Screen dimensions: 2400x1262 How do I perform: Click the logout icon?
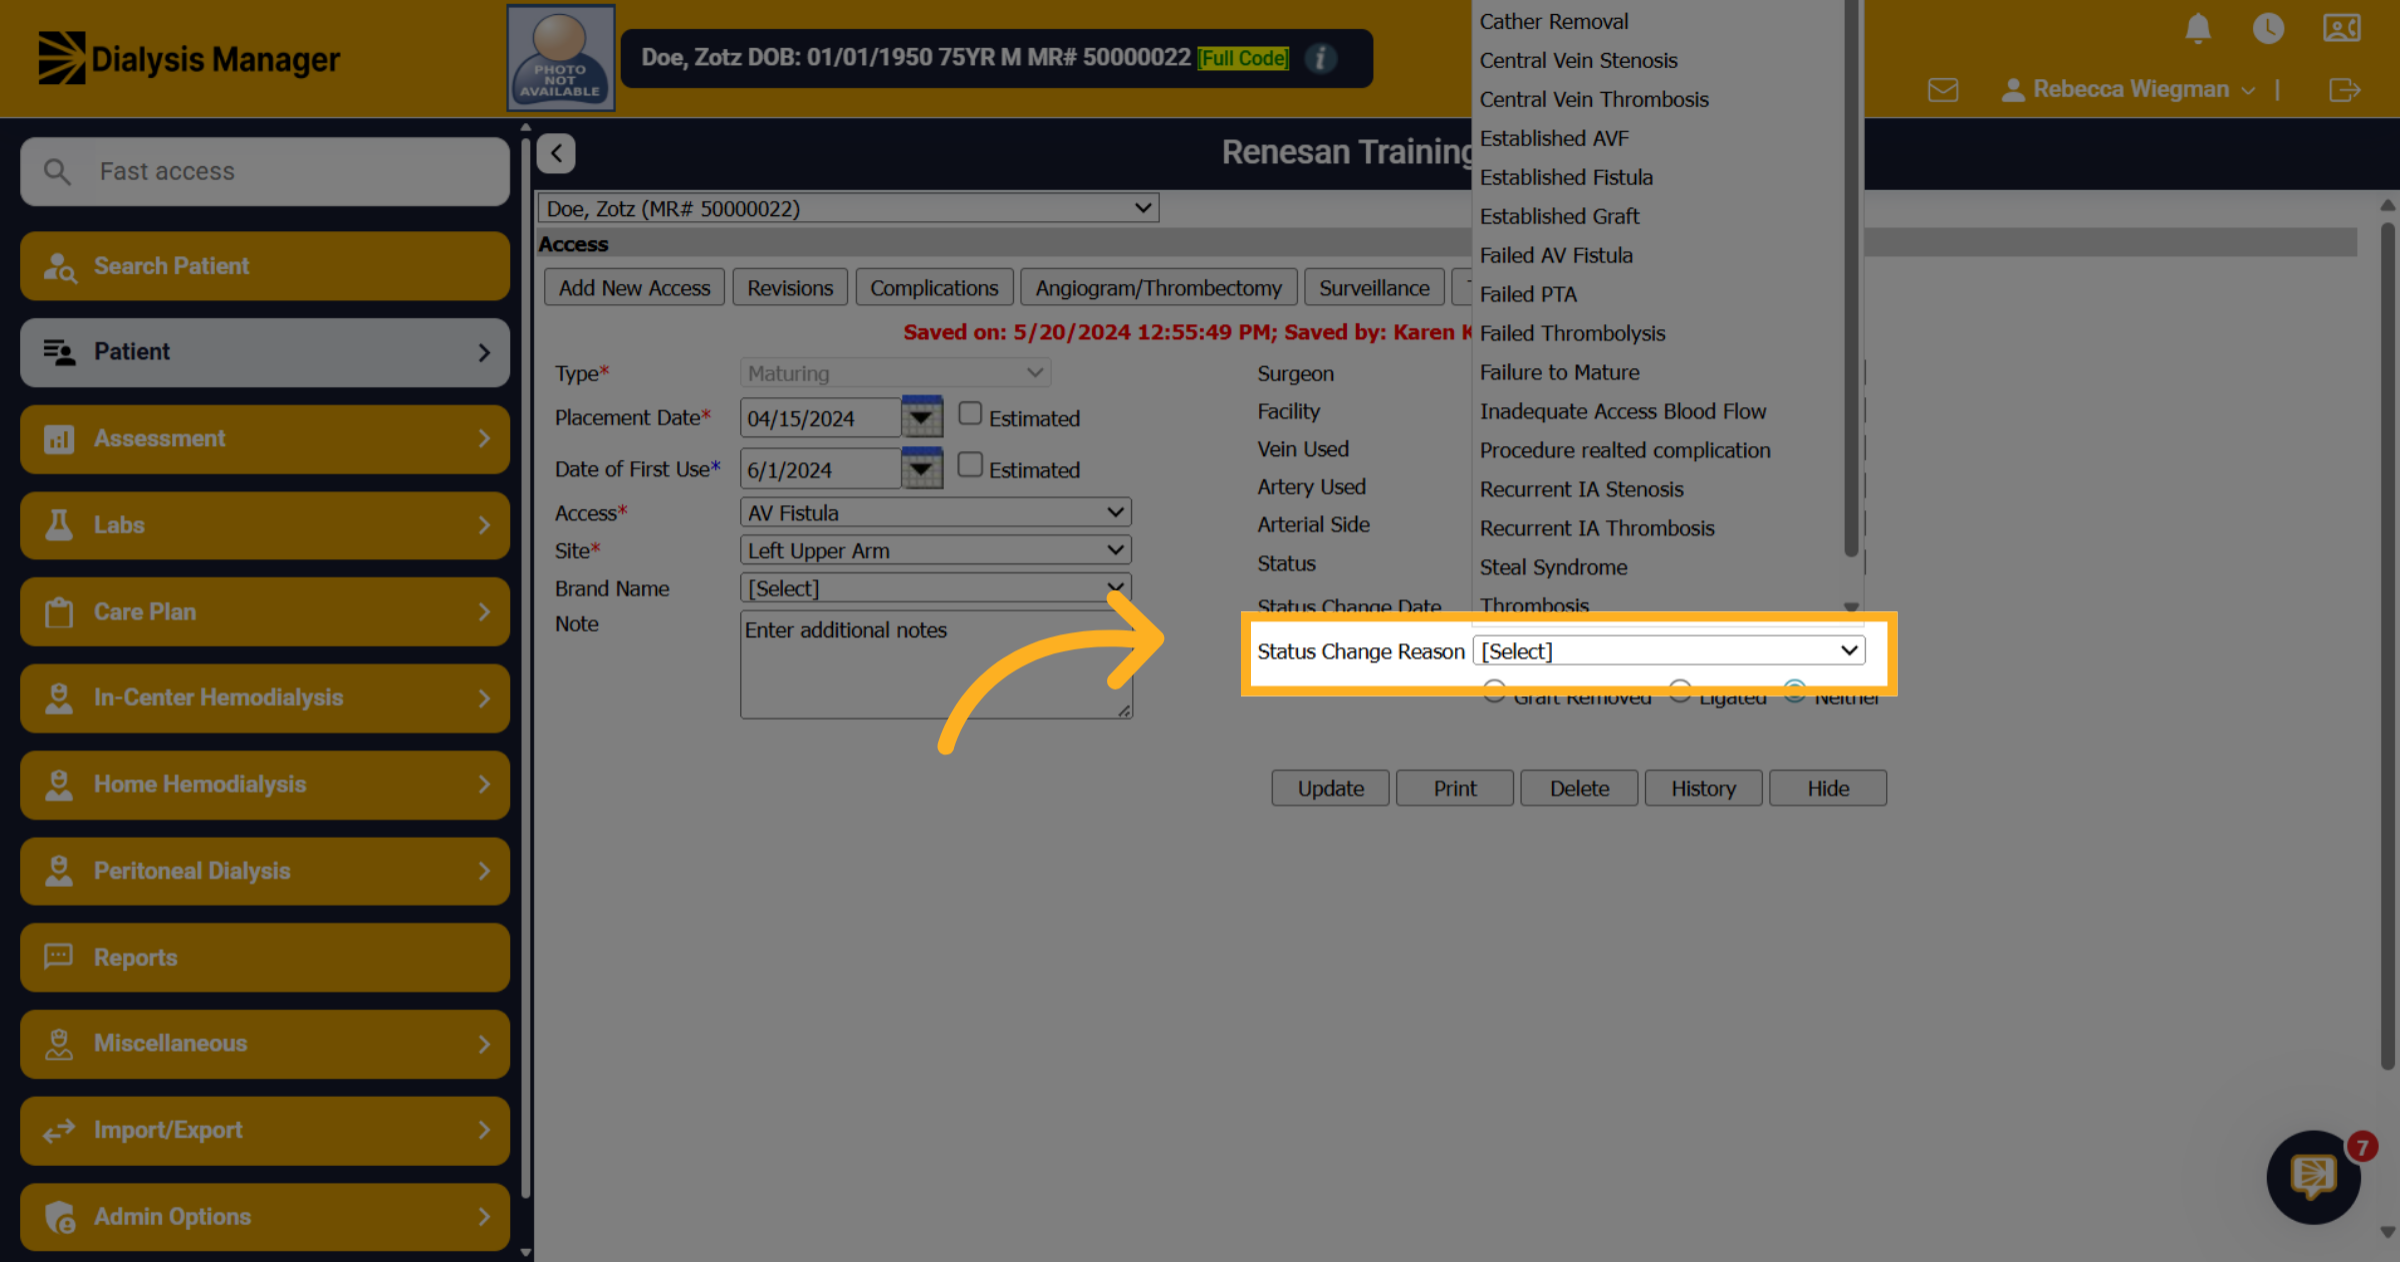coord(2344,90)
